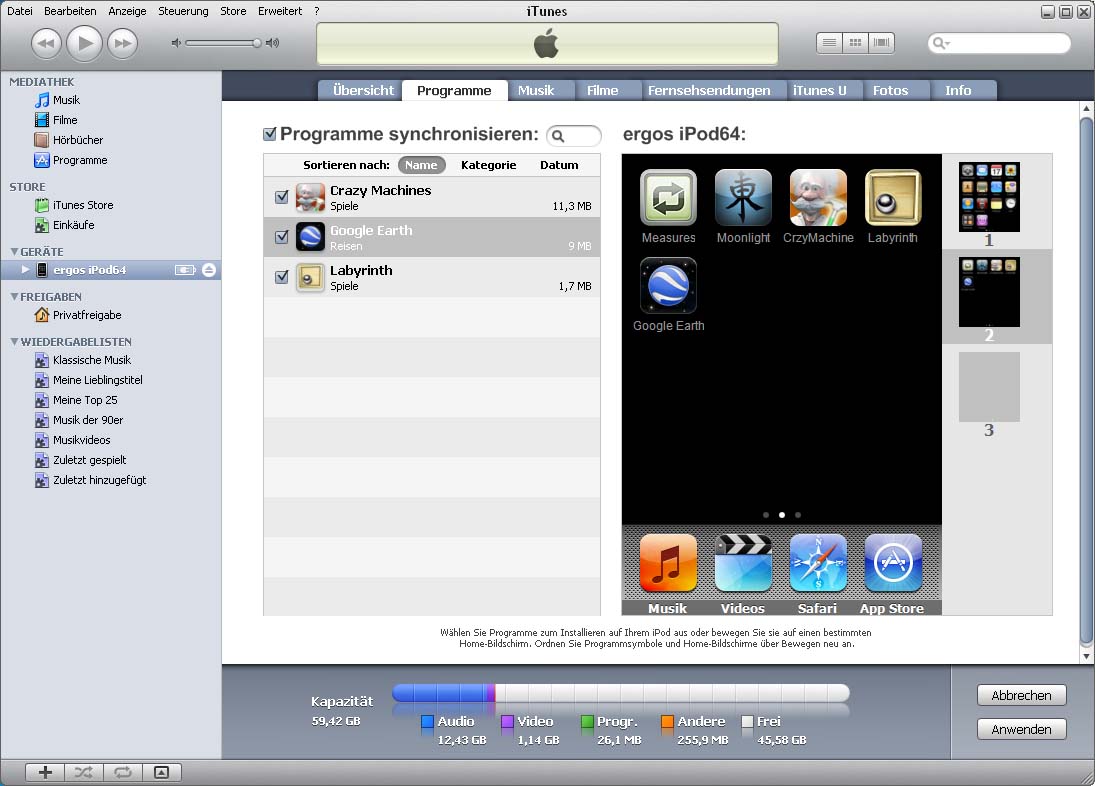Add a new playlist with the plus button
The image size is (1095, 786).
(45, 772)
